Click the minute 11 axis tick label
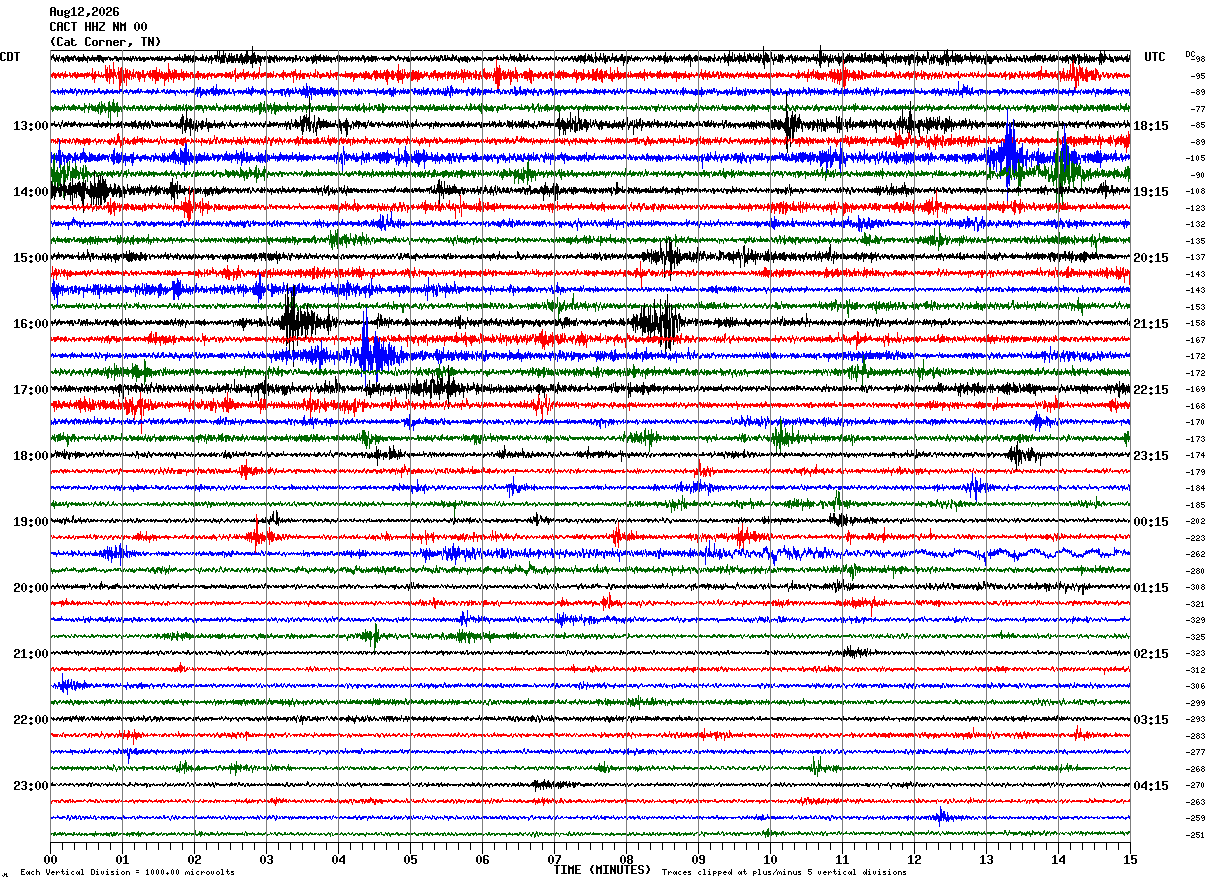Viewport: 1210px width, 886px height. coord(842,859)
